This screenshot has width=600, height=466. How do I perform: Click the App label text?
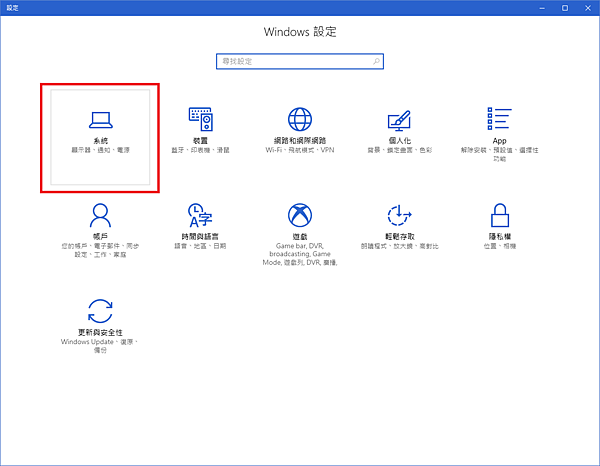click(x=499, y=140)
